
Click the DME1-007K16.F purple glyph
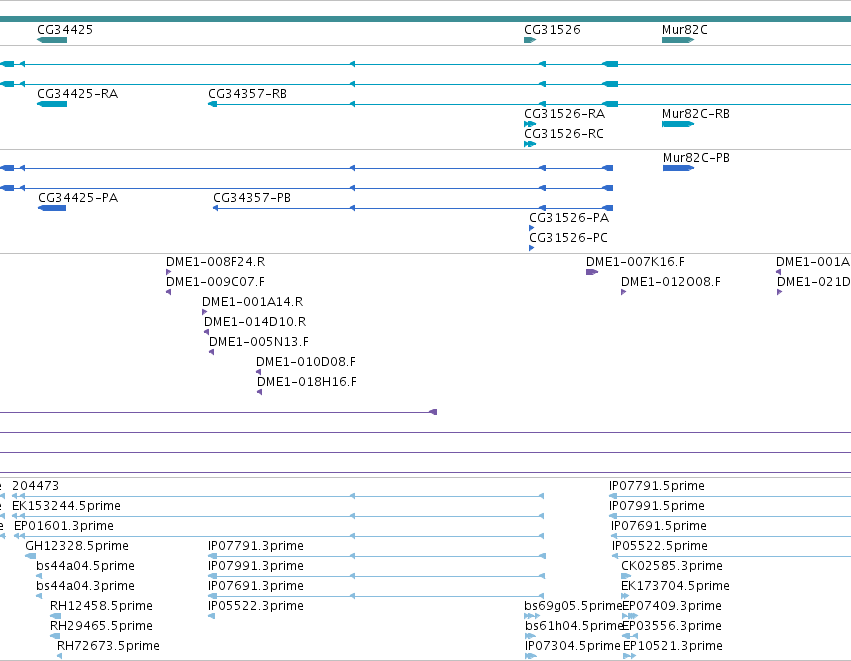(x=592, y=272)
